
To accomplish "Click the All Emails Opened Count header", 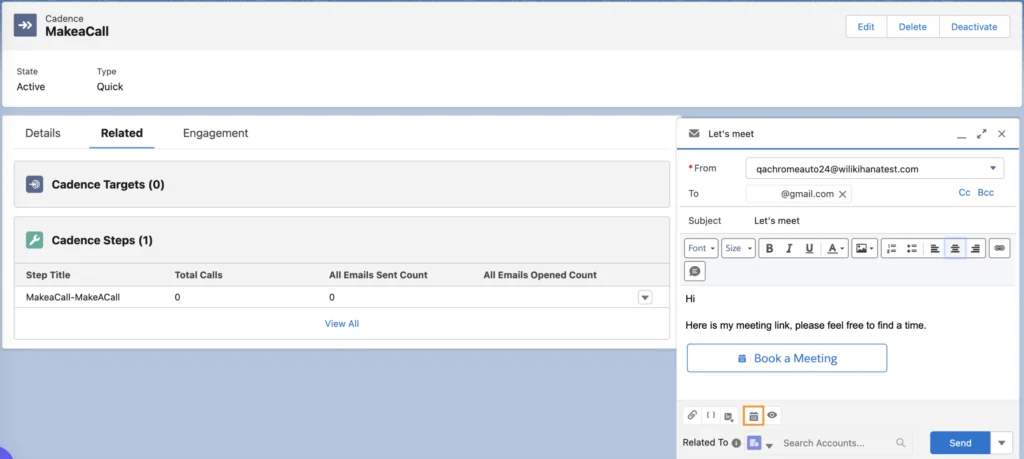I will tap(540, 275).
